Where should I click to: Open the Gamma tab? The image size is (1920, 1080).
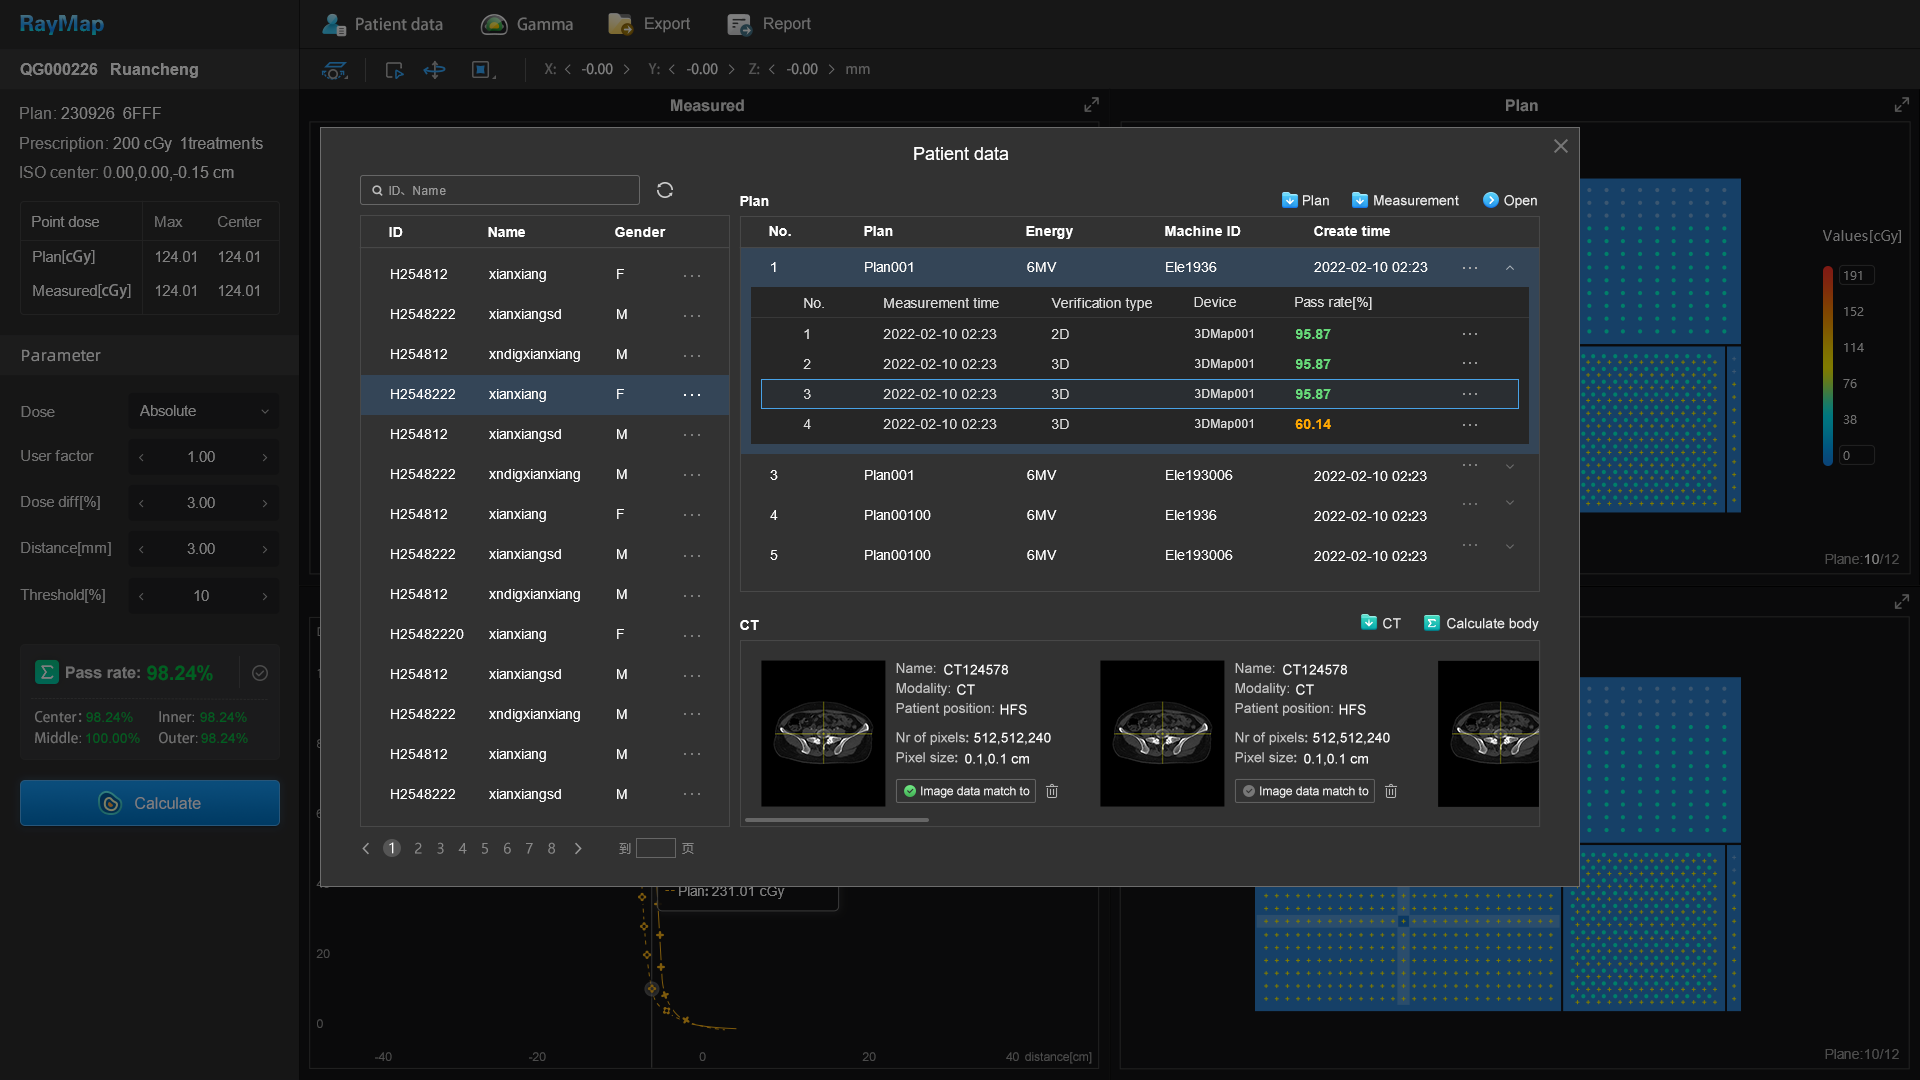tap(527, 24)
